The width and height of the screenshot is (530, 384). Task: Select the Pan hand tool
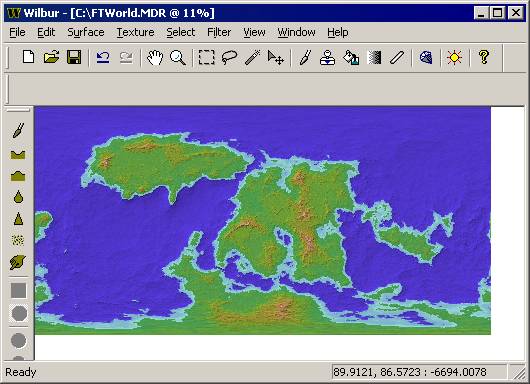155,57
